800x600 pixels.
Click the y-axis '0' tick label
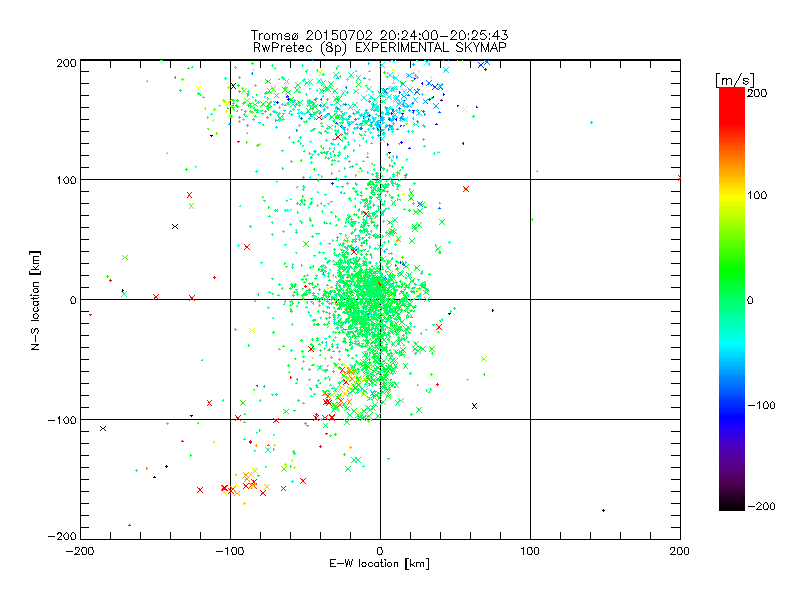coord(73,300)
